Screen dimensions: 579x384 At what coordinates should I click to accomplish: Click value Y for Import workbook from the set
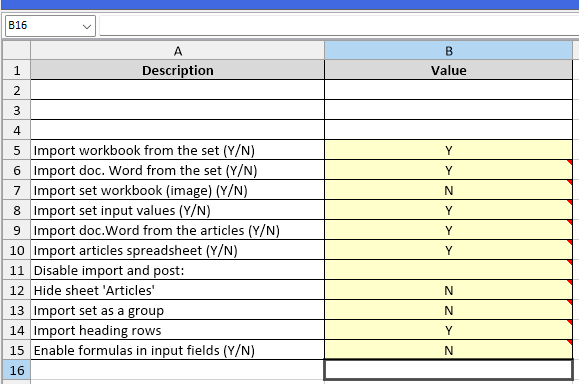(448, 150)
